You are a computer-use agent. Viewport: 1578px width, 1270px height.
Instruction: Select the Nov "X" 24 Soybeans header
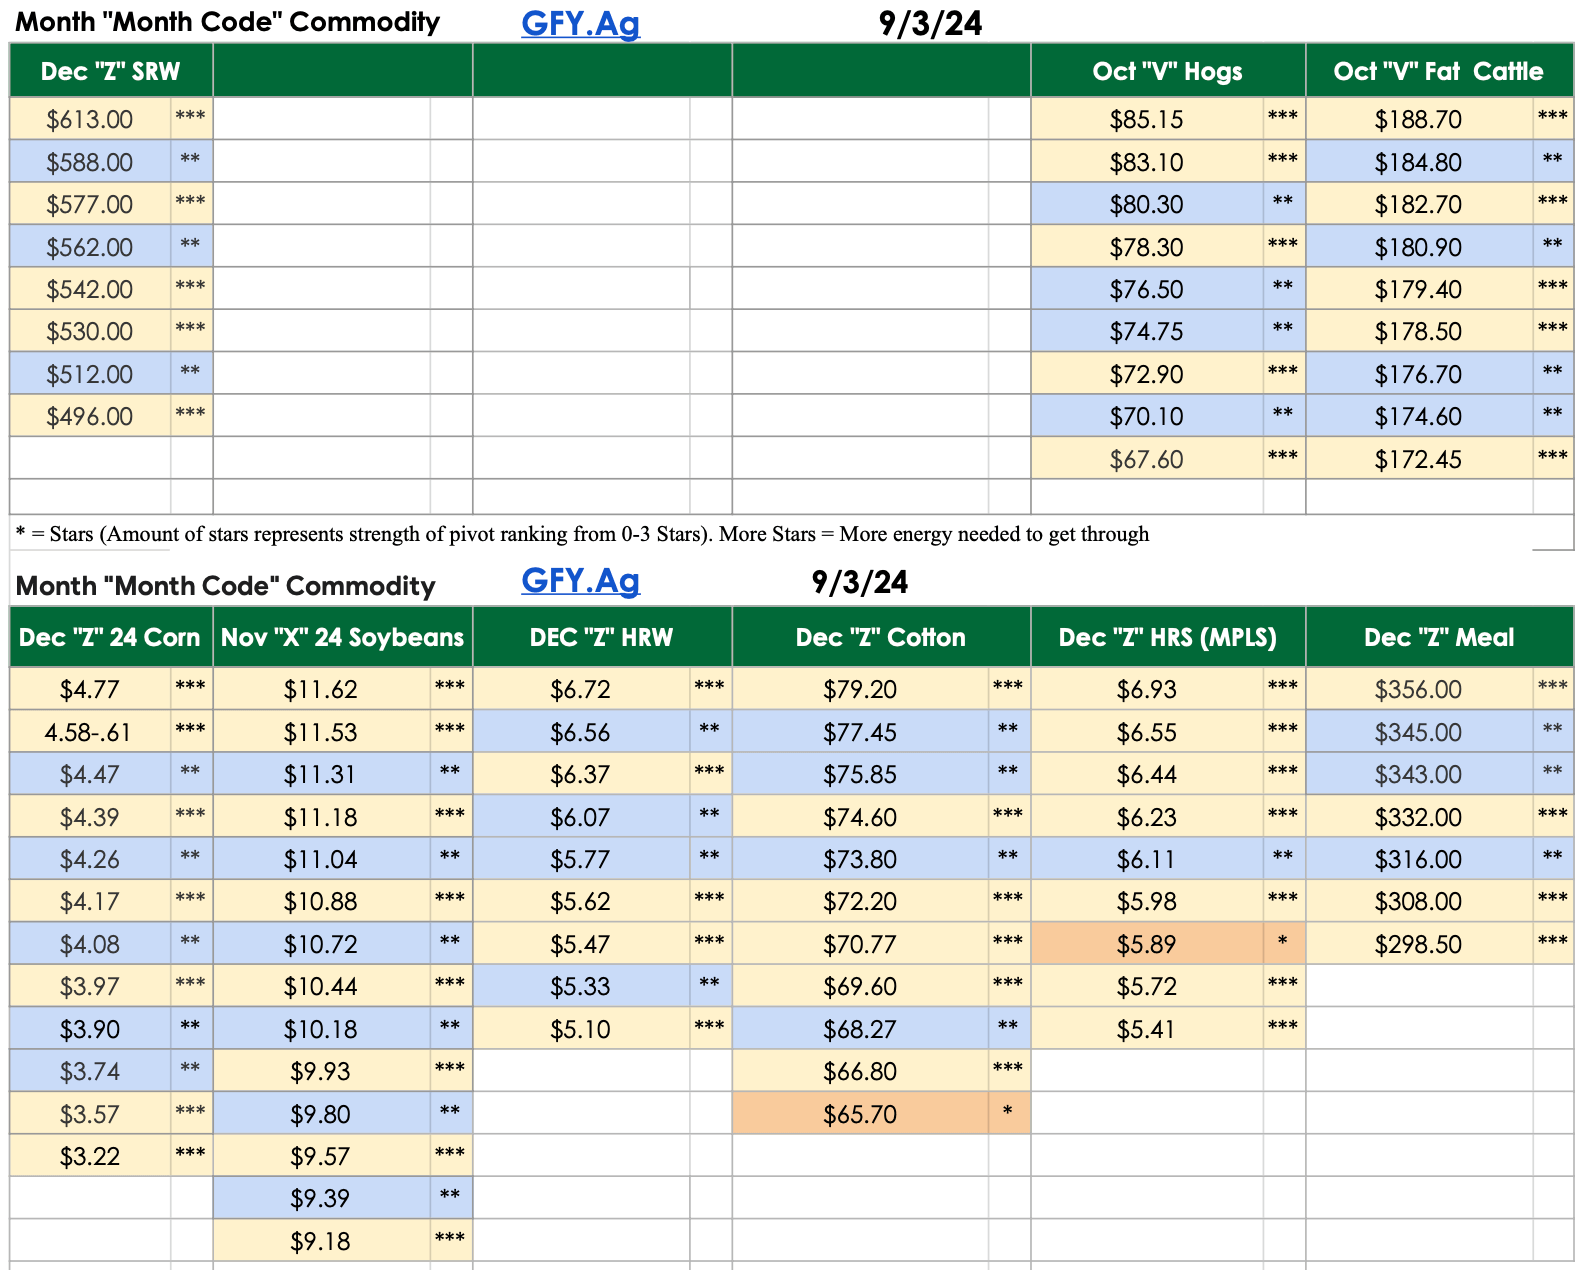click(342, 637)
